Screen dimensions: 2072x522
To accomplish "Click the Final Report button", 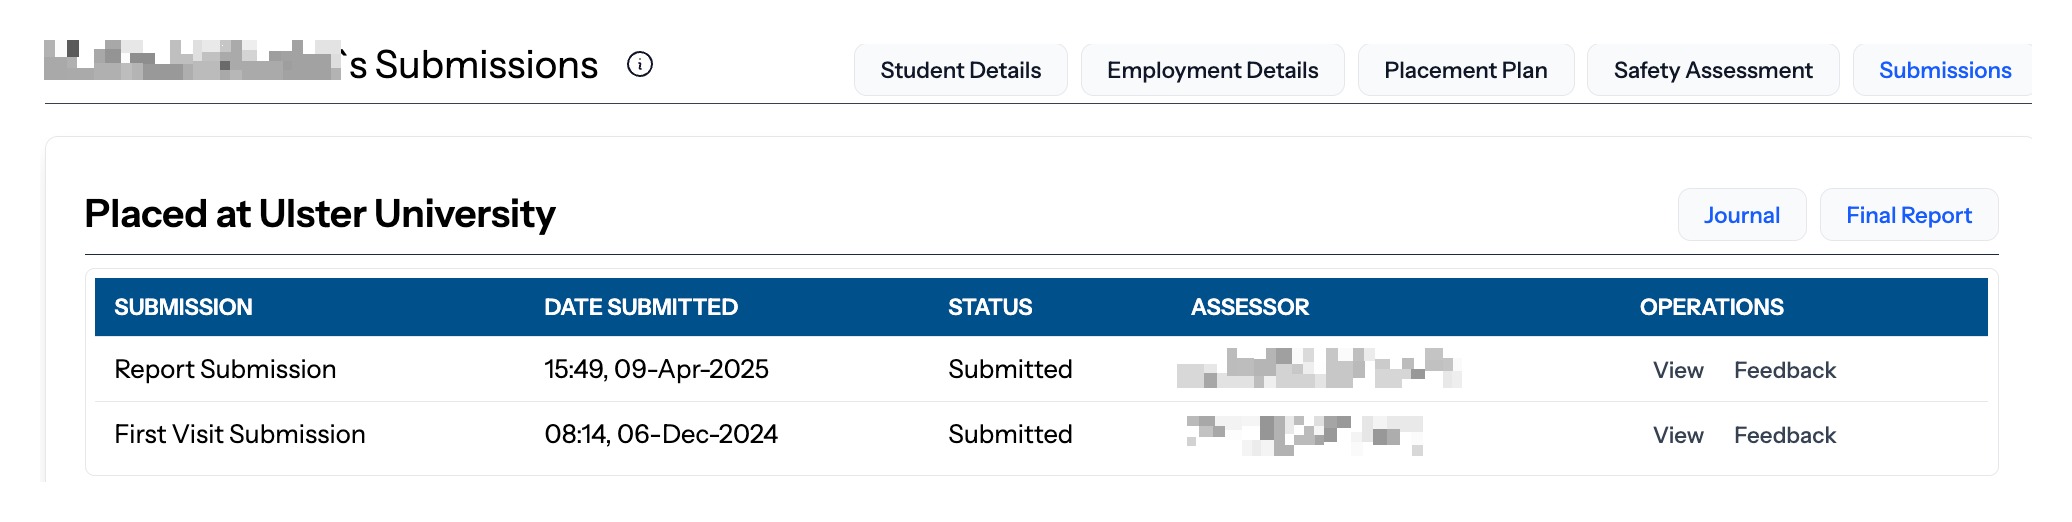I will click(1909, 215).
